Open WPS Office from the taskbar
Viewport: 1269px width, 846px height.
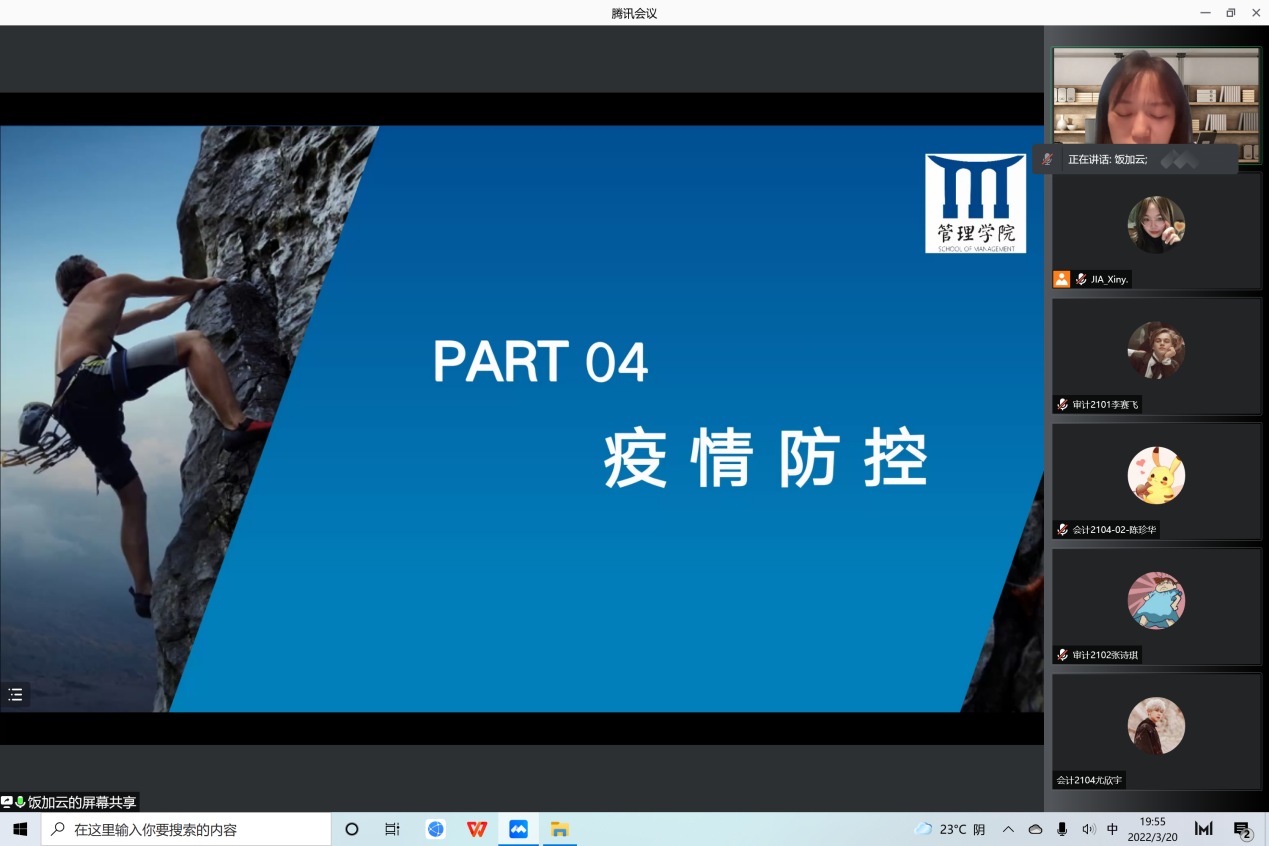[x=477, y=829]
